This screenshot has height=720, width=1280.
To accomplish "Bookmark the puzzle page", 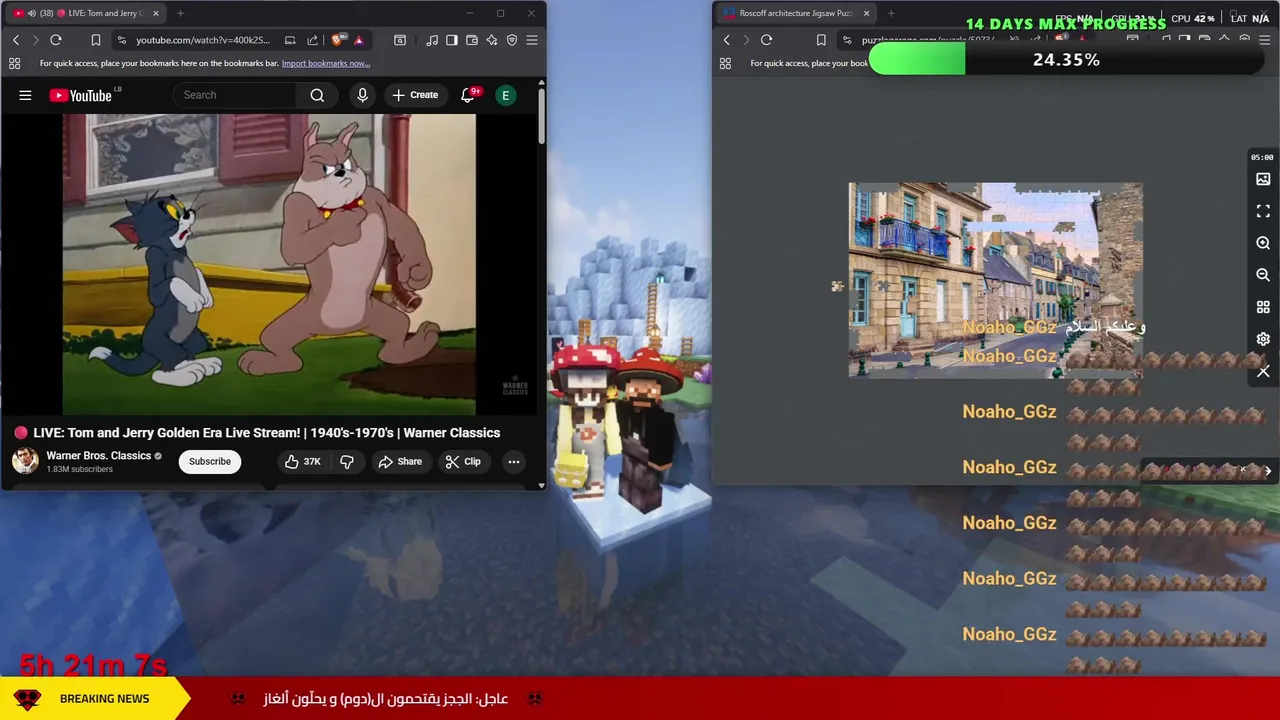I will [x=821, y=40].
